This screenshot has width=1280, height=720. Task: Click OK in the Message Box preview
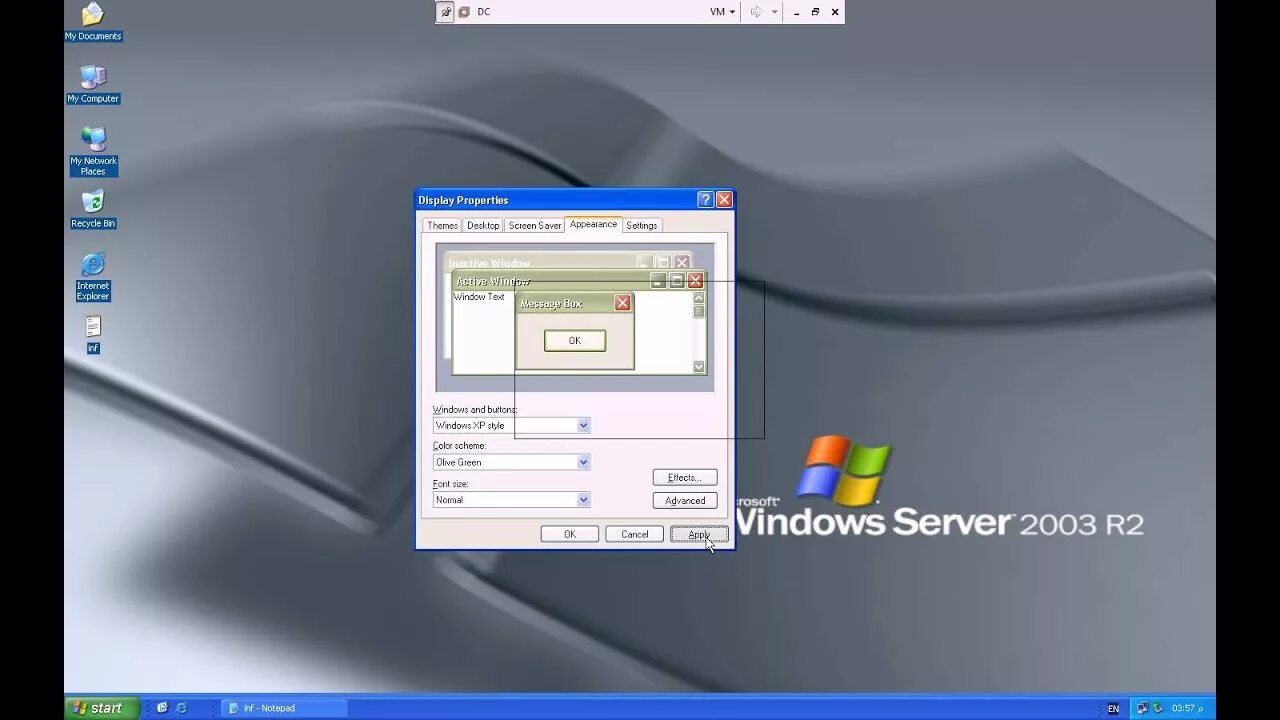(x=575, y=341)
